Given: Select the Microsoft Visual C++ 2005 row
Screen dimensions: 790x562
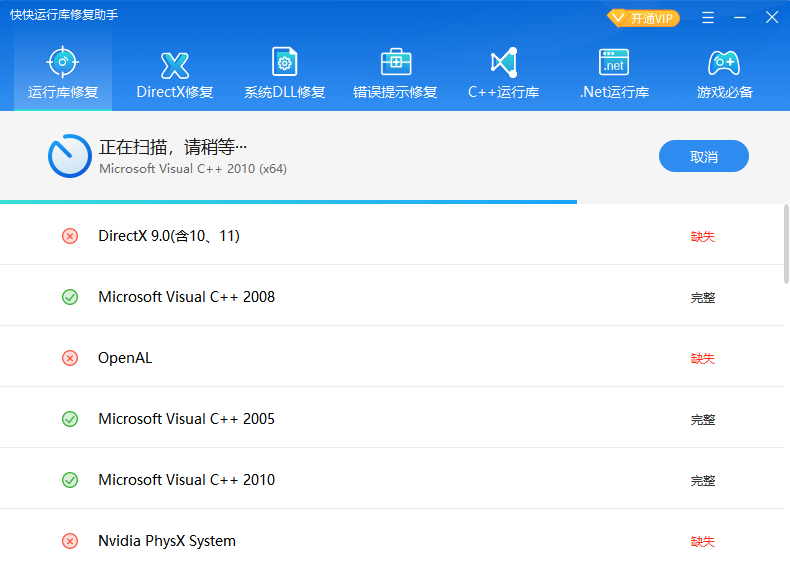Looking at the screenshot, I should tap(186, 419).
